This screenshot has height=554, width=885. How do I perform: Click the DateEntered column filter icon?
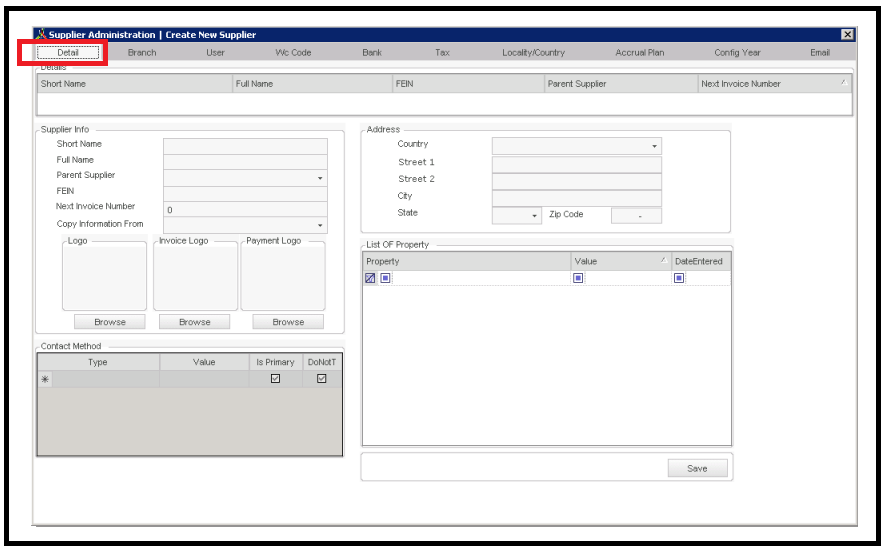coord(679,278)
